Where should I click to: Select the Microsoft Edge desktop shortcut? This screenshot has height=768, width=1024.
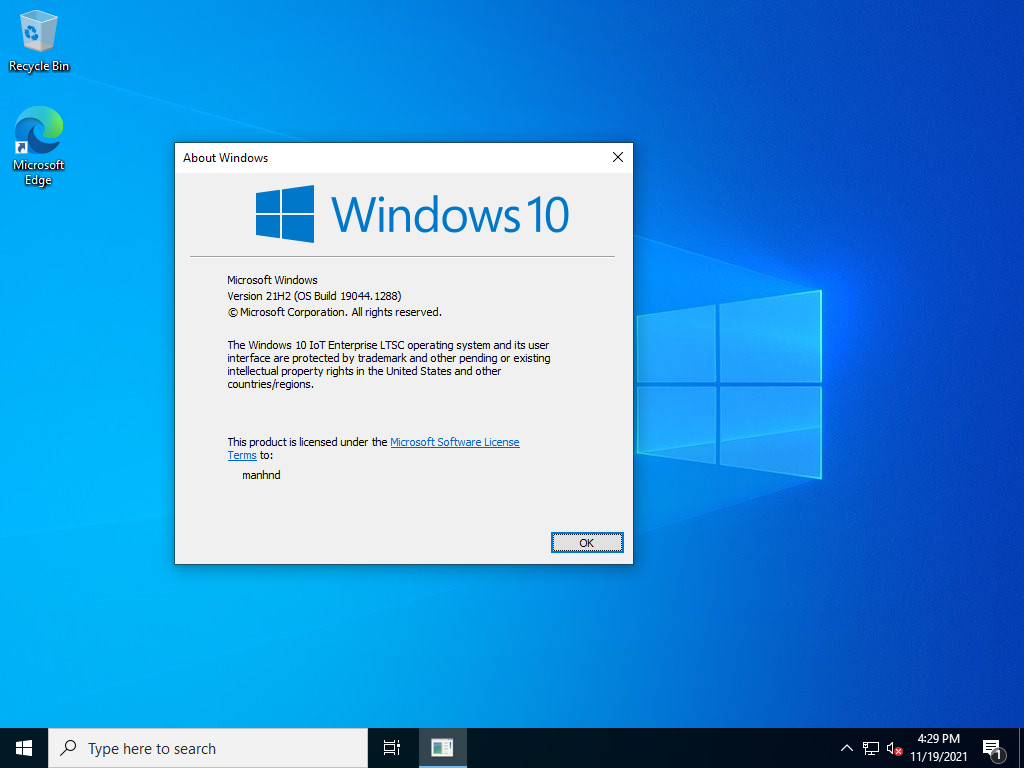pyautogui.click(x=39, y=145)
